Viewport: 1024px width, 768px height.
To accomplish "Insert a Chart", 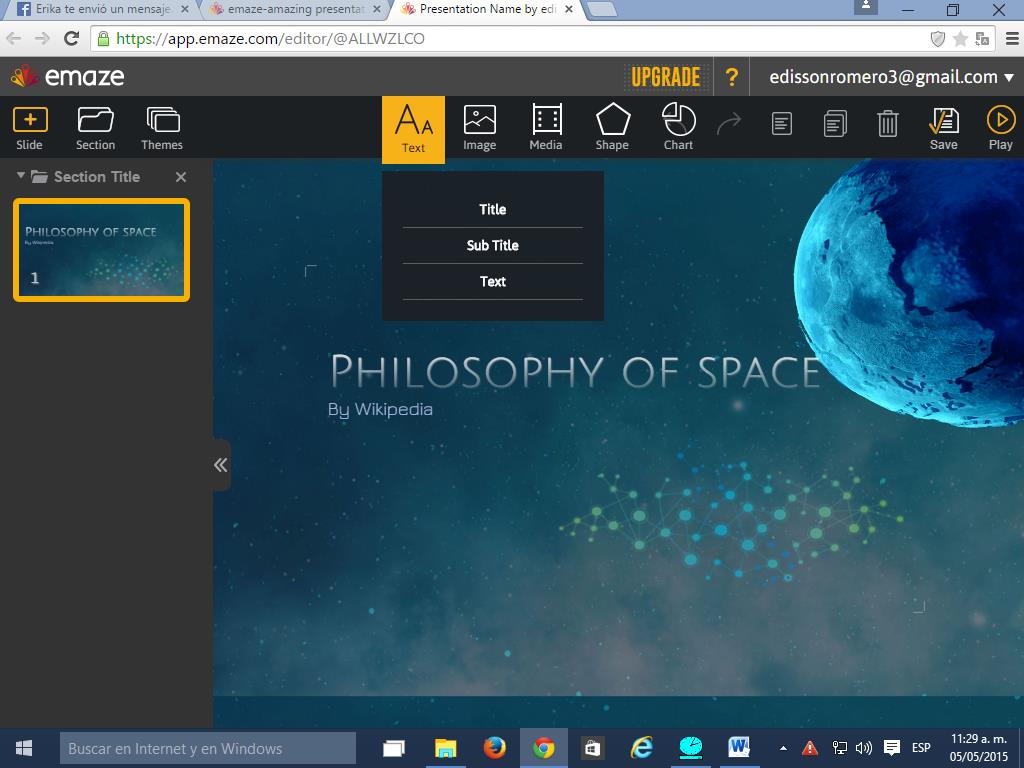I will pyautogui.click(x=678, y=128).
